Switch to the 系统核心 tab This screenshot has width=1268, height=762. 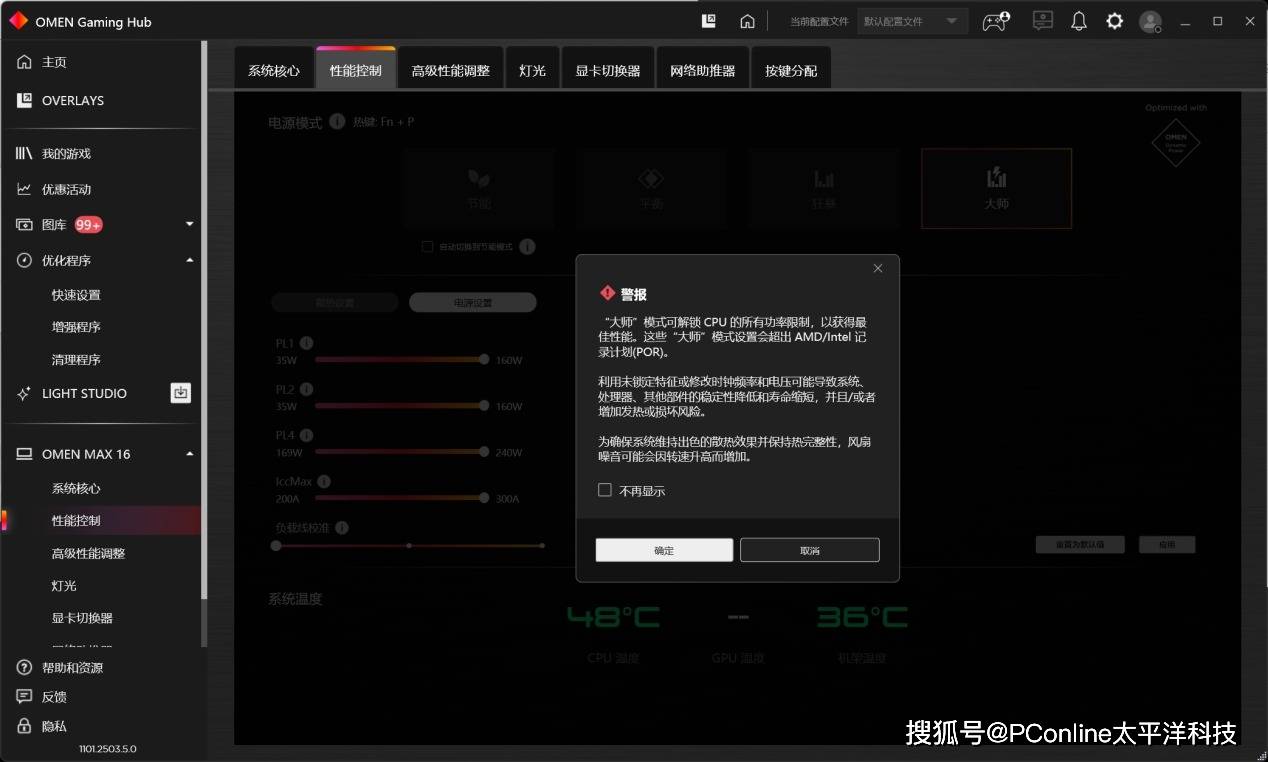pos(274,69)
